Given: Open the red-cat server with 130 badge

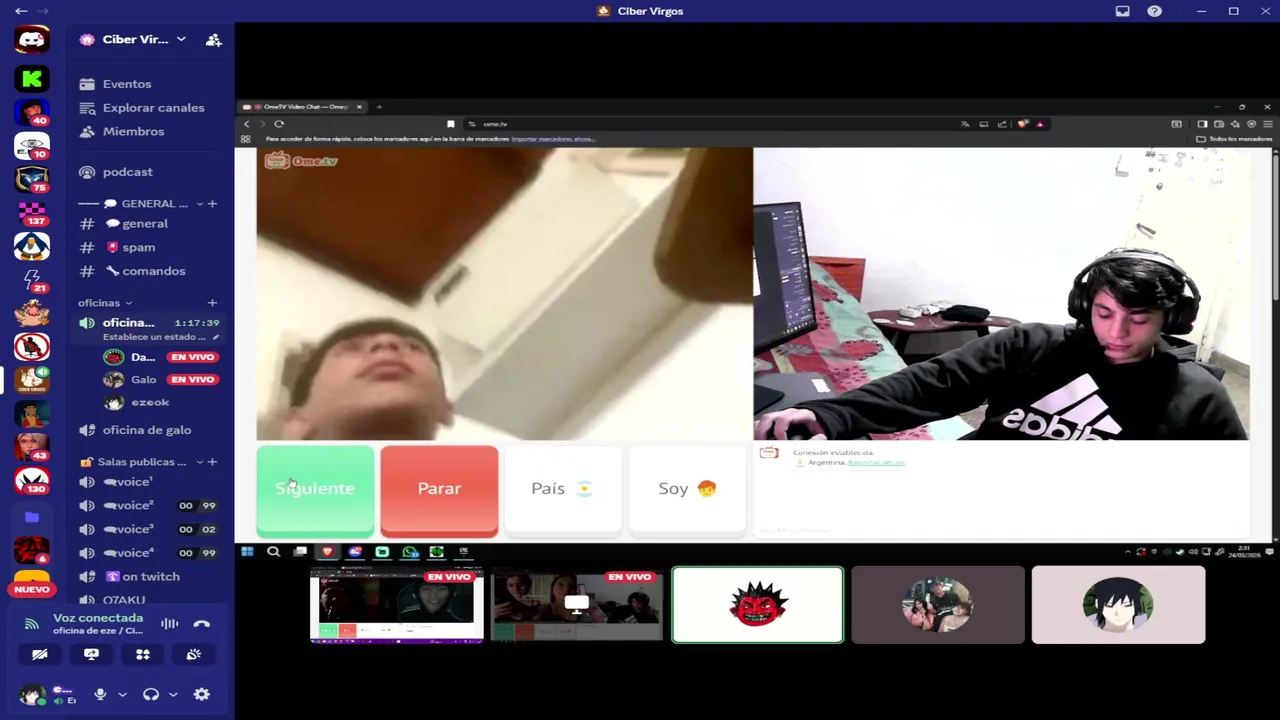Looking at the screenshot, I should tap(32, 481).
